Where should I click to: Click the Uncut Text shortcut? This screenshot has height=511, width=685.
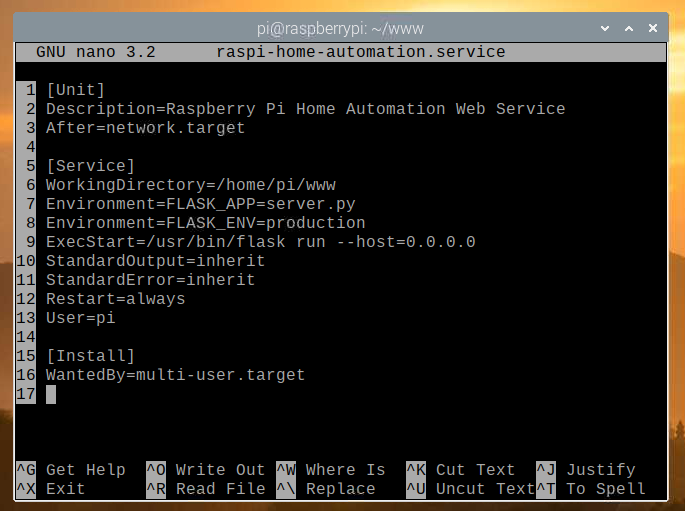click(485, 489)
